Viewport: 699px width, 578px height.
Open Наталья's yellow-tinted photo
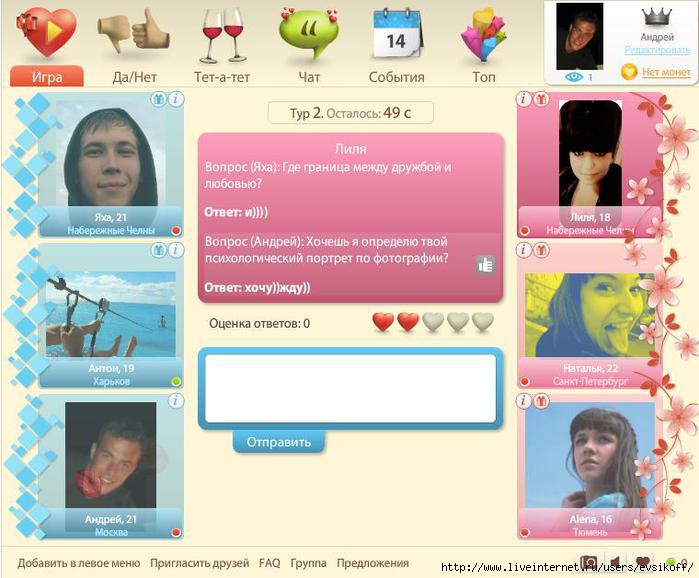589,315
